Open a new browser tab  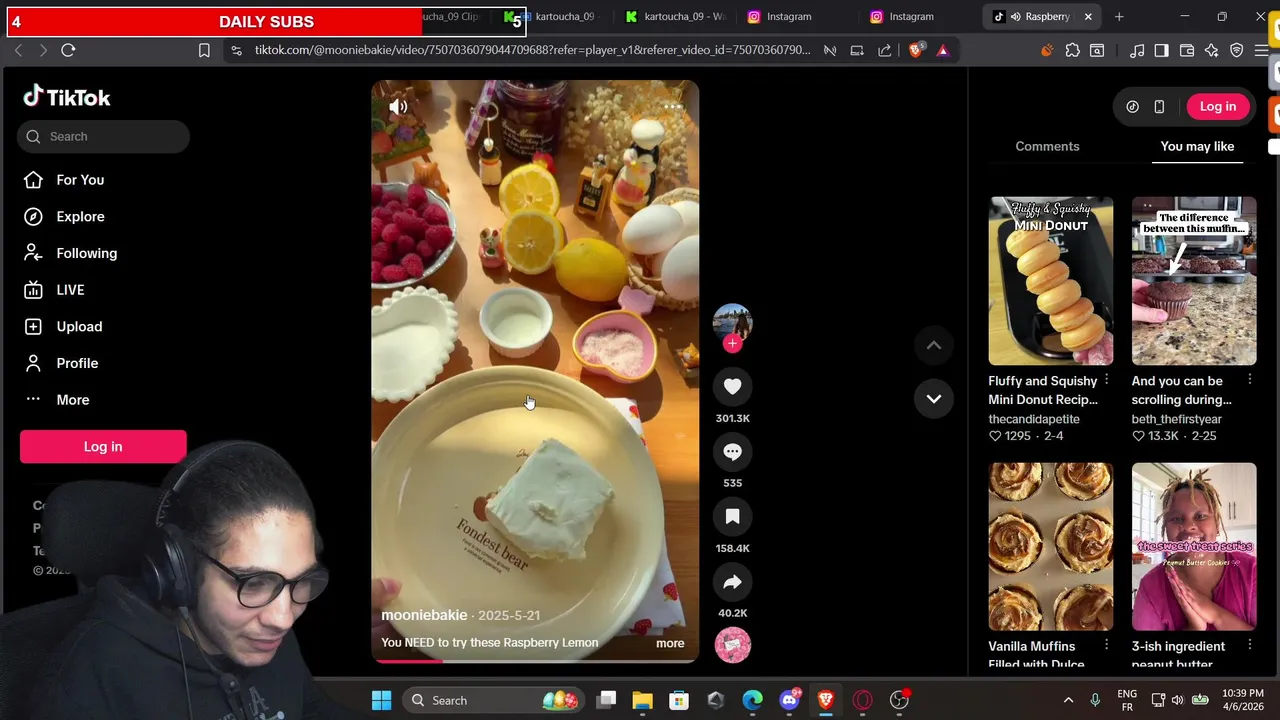(x=1119, y=16)
